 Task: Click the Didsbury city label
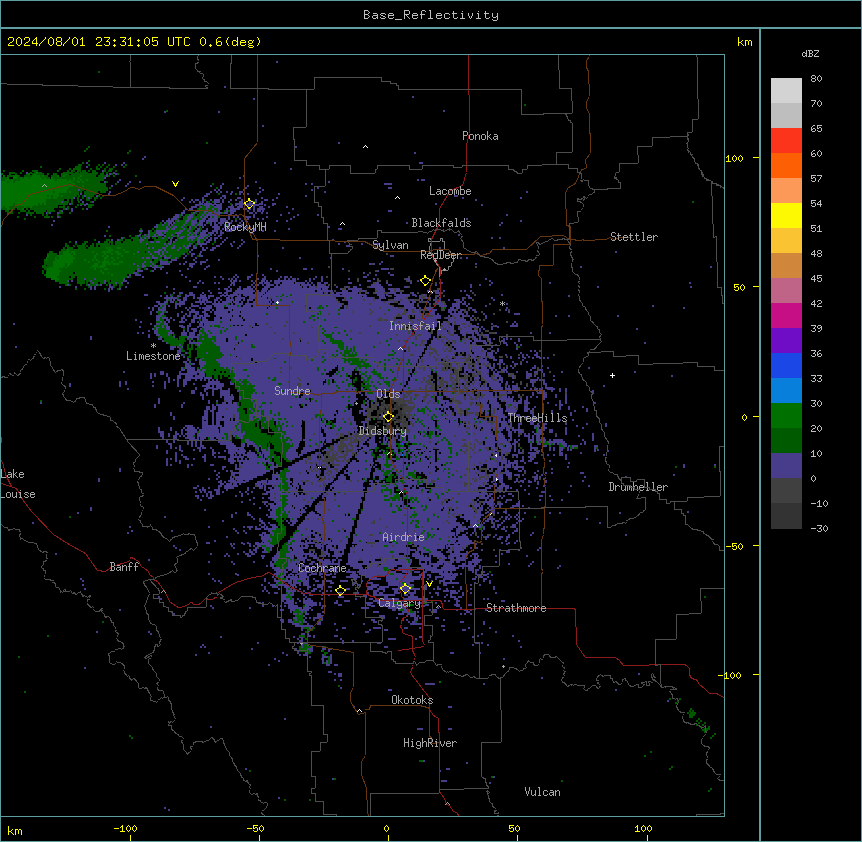[383, 431]
